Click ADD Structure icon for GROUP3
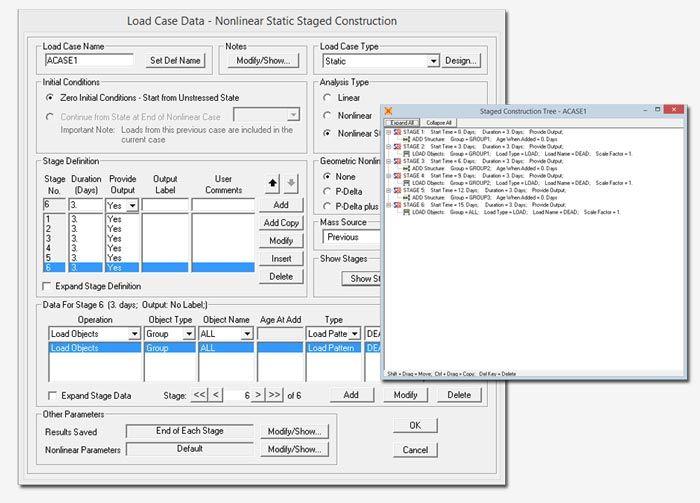Screen dimensions: 700x503 pyautogui.click(x=406, y=198)
